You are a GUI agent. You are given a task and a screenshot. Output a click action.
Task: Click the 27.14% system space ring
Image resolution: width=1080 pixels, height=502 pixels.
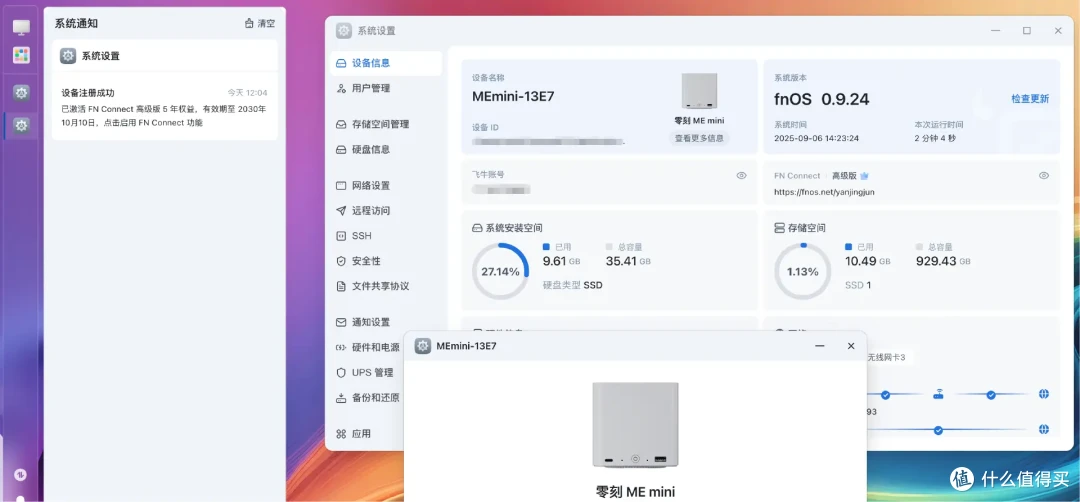pyautogui.click(x=500, y=271)
